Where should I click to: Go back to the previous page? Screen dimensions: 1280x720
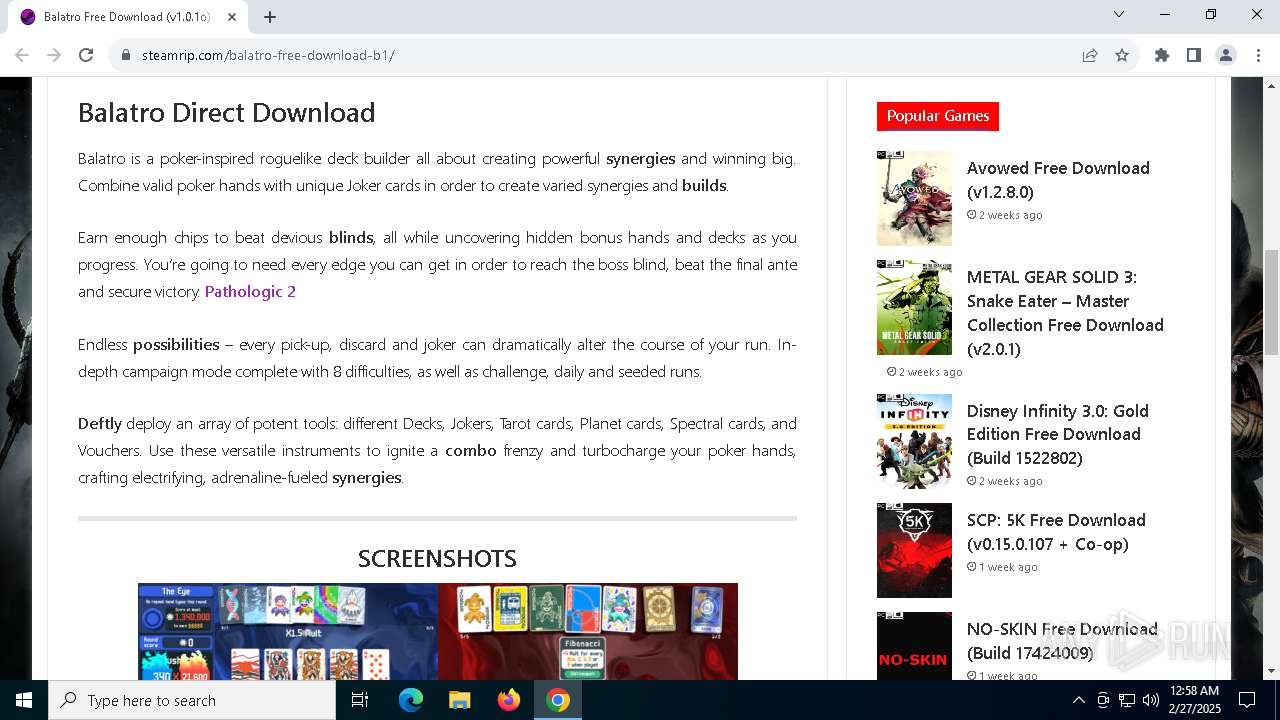[22, 55]
